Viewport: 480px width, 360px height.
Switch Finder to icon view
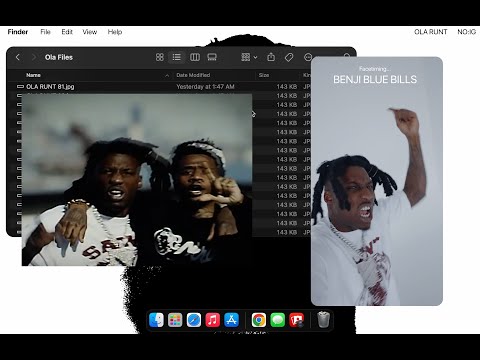[160, 57]
